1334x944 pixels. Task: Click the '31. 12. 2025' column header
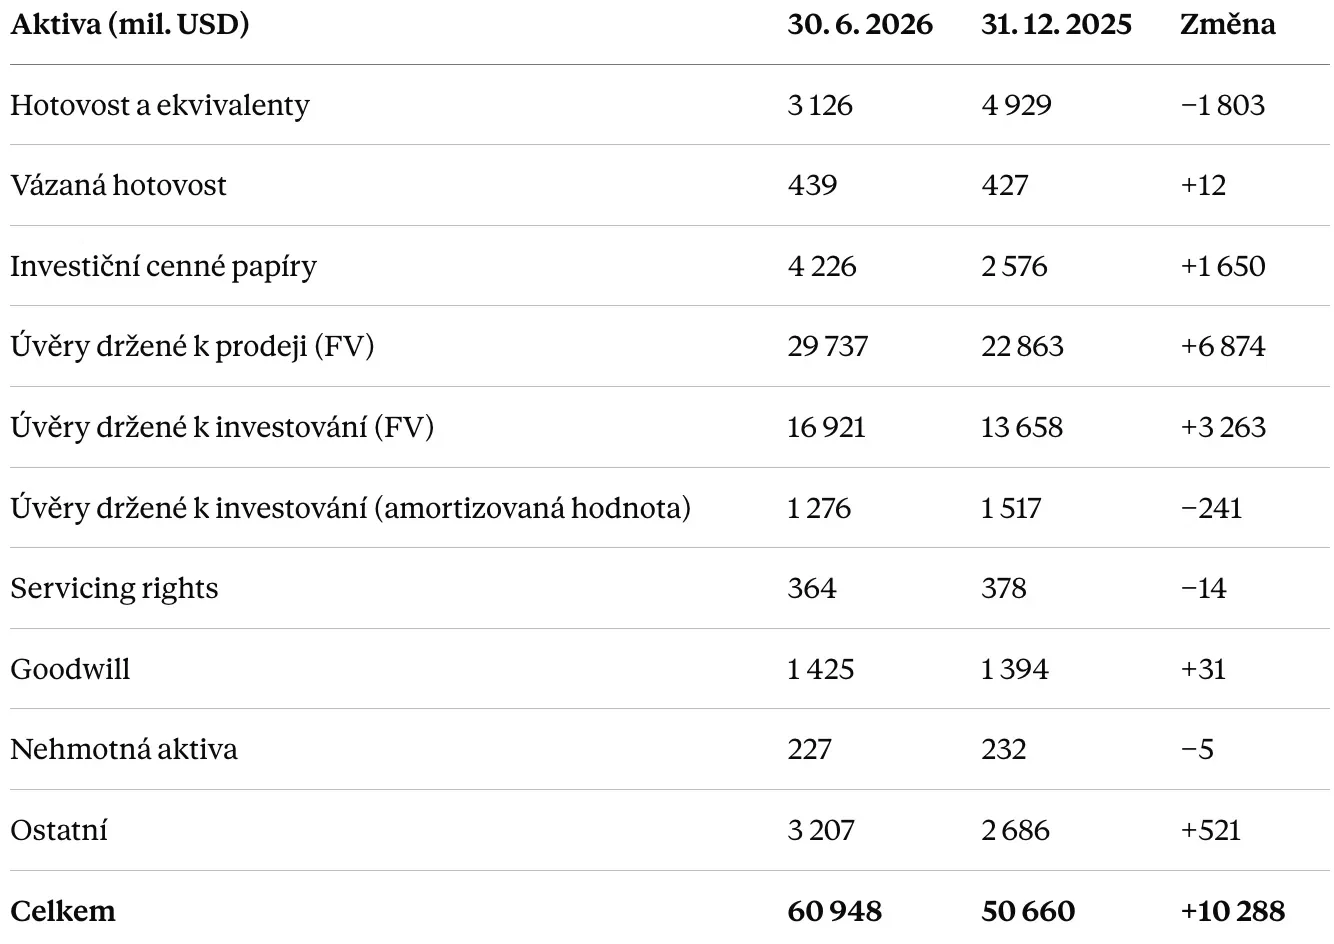(x=1056, y=24)
